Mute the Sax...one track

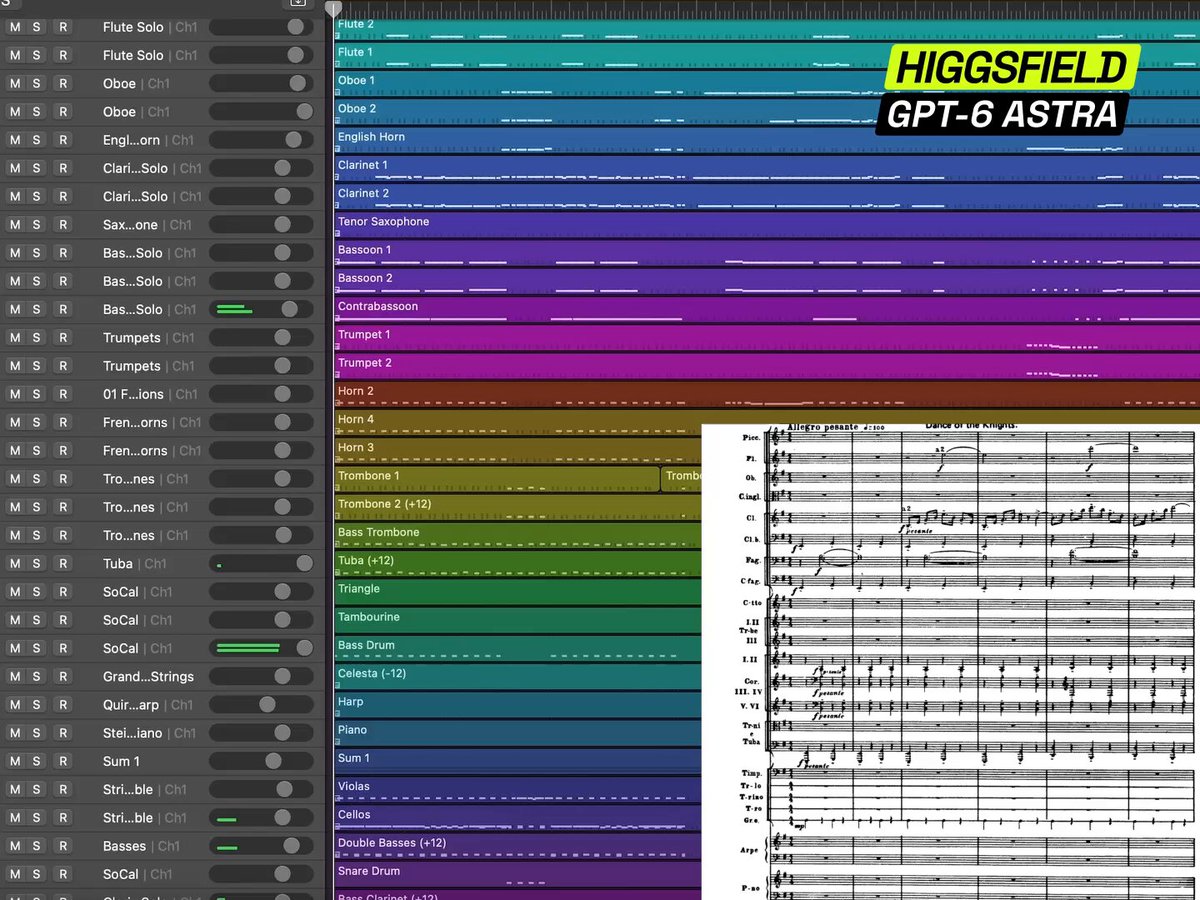pyautogui.click(x=15, y=225)
